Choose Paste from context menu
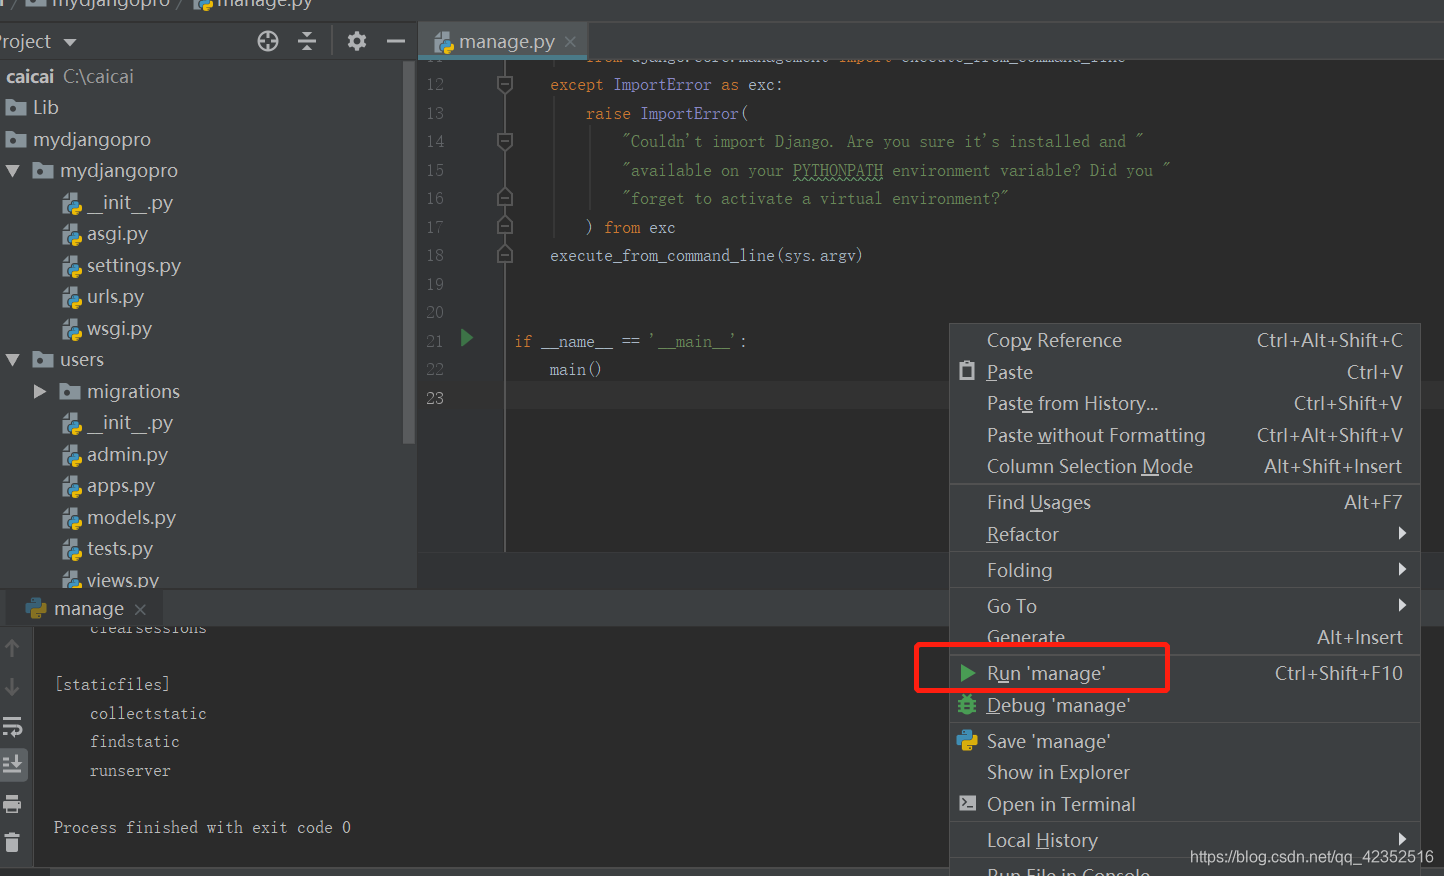The height and width of the screenshot is (876, 1444). tap(1185, 372)
